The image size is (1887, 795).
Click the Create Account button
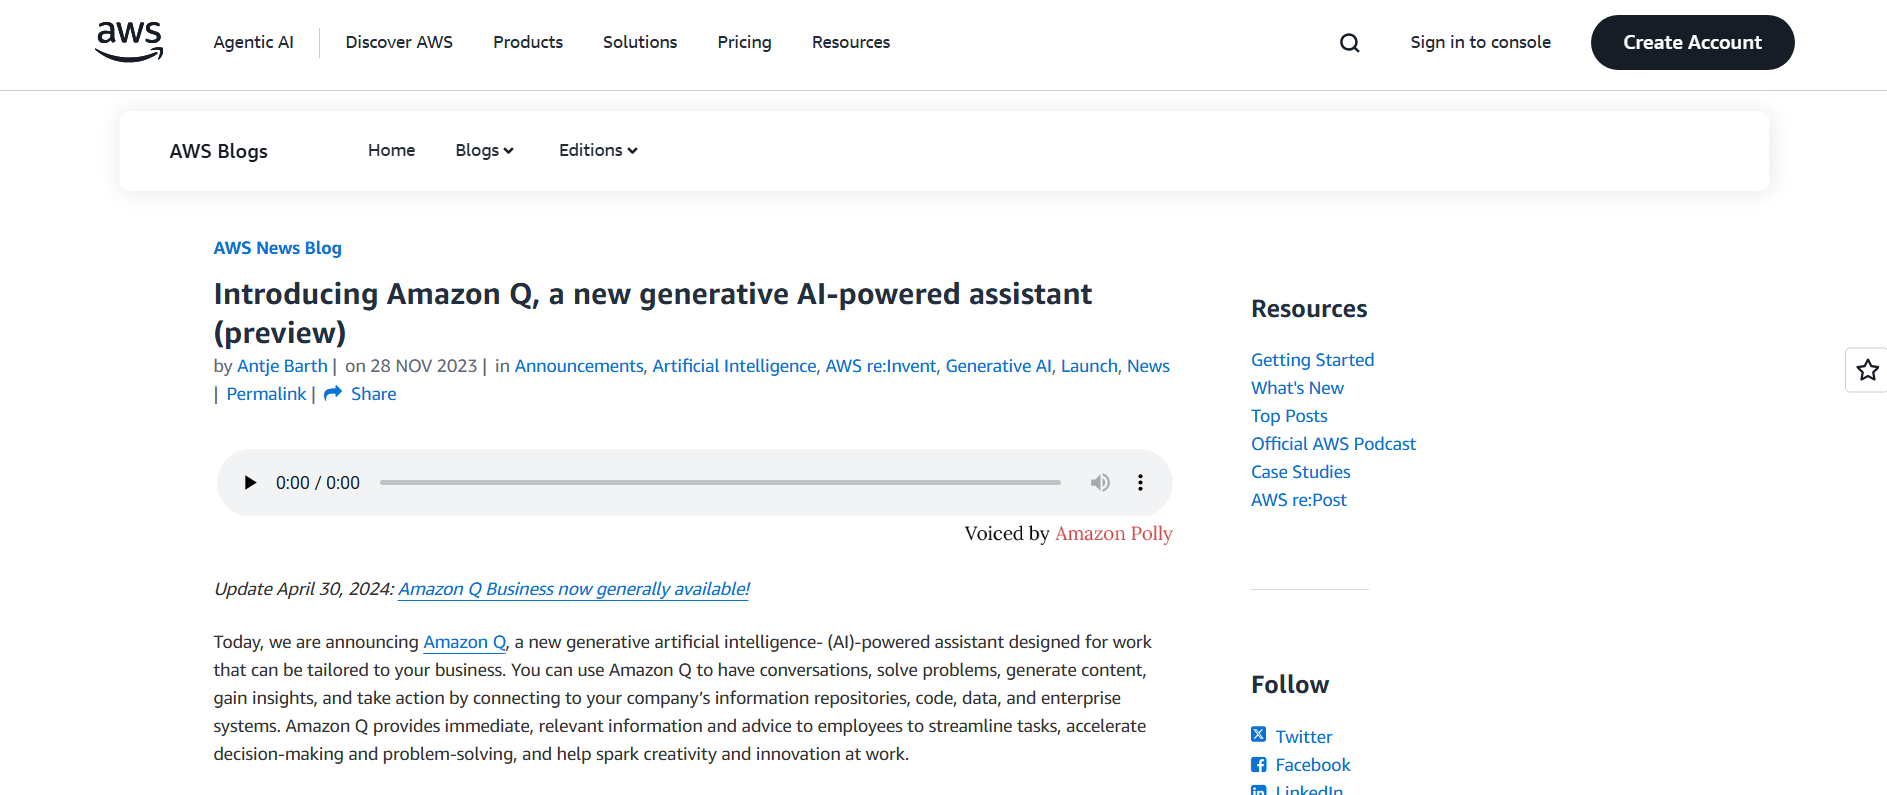click(1692, 42)
